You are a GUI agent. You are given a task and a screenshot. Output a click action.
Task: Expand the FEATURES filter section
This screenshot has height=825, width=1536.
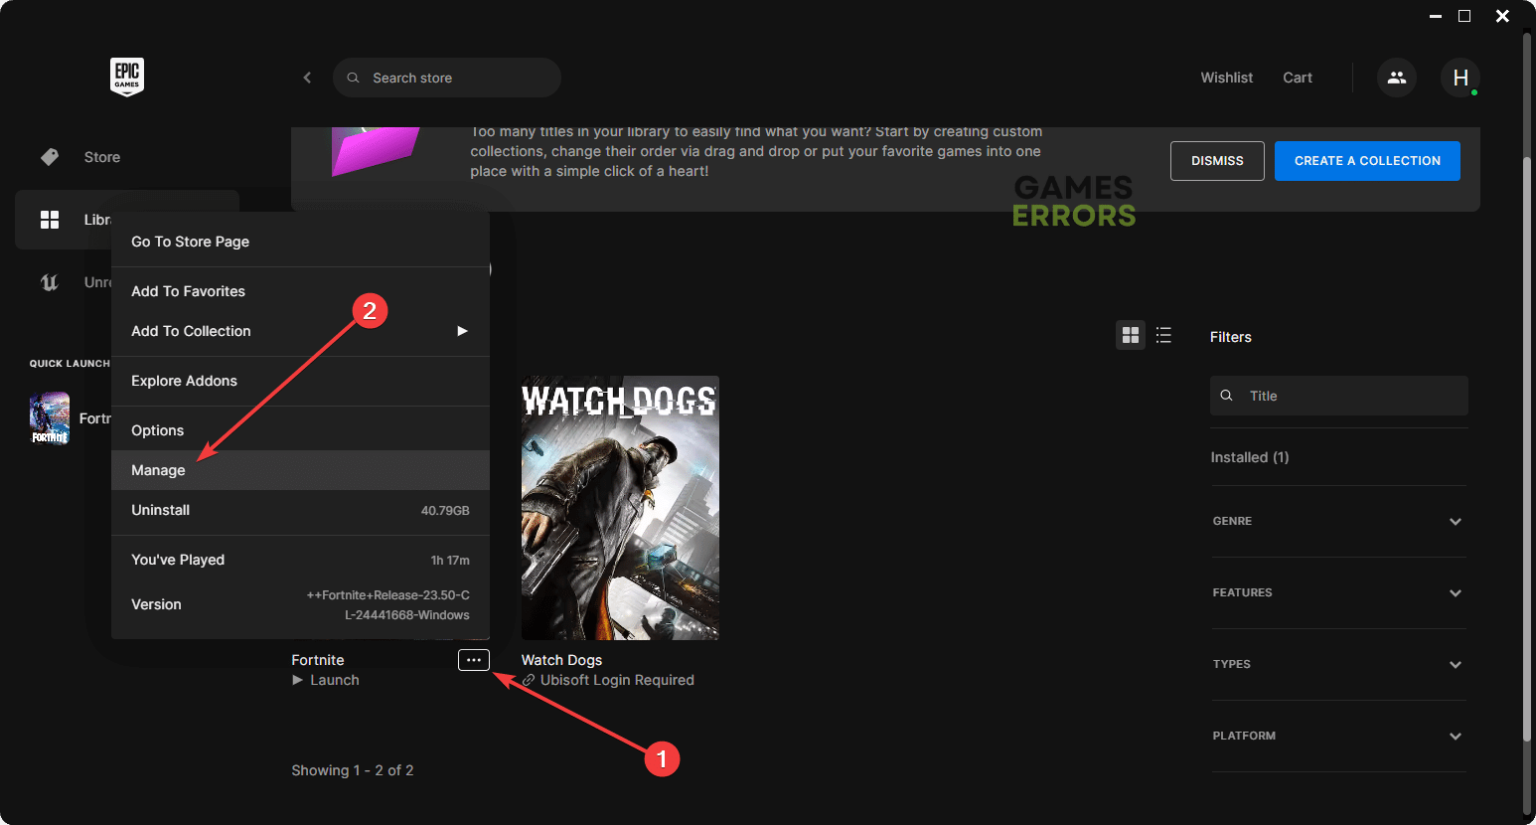1339,593
